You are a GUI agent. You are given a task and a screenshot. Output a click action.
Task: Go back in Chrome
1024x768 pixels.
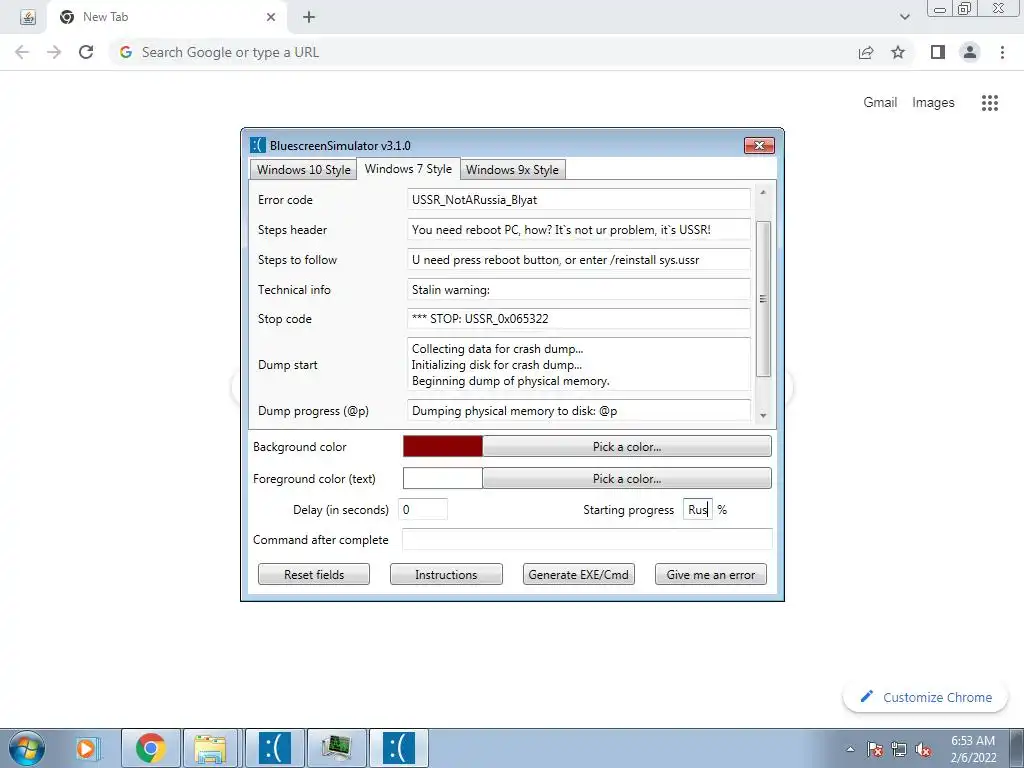coord(22,52)
